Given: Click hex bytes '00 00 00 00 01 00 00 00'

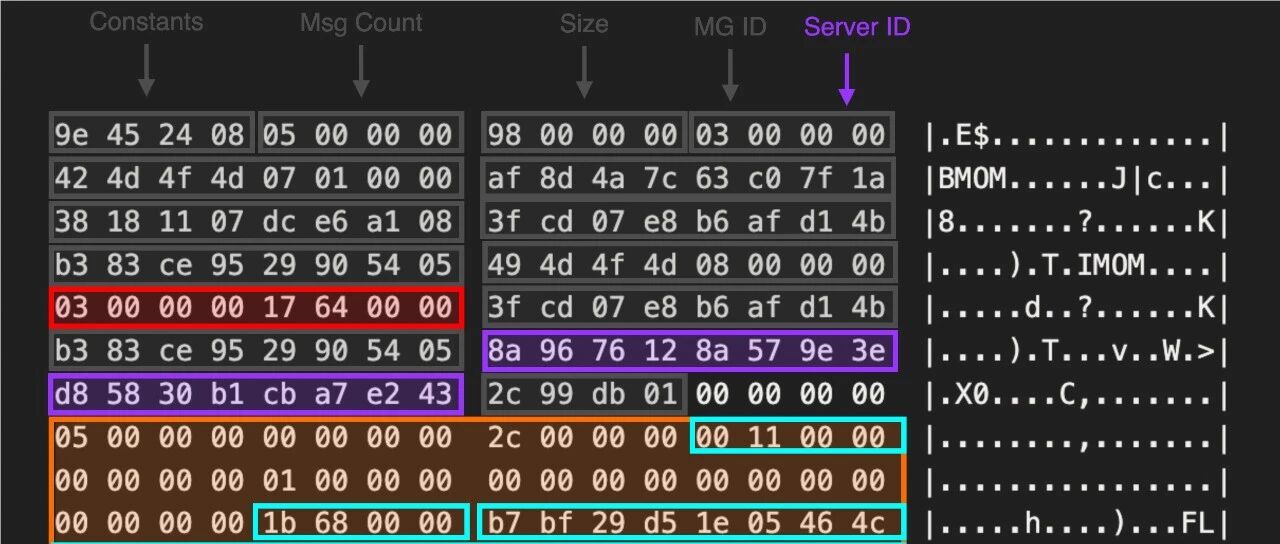Looking at the screenshot, I should 254,480.
